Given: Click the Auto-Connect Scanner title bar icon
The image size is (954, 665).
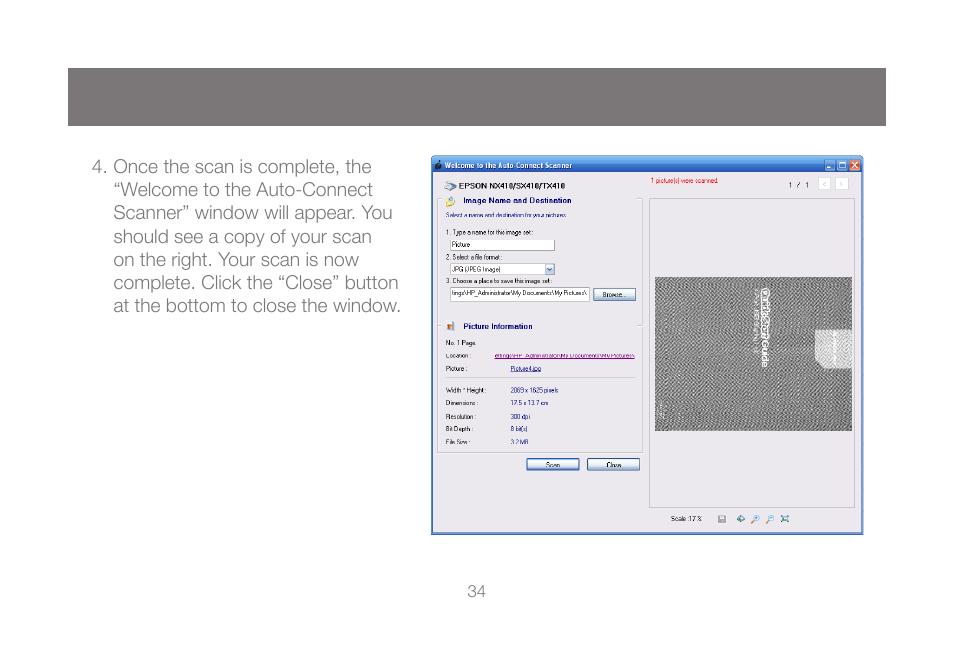Looking at the screenshot, I should 438,165.
